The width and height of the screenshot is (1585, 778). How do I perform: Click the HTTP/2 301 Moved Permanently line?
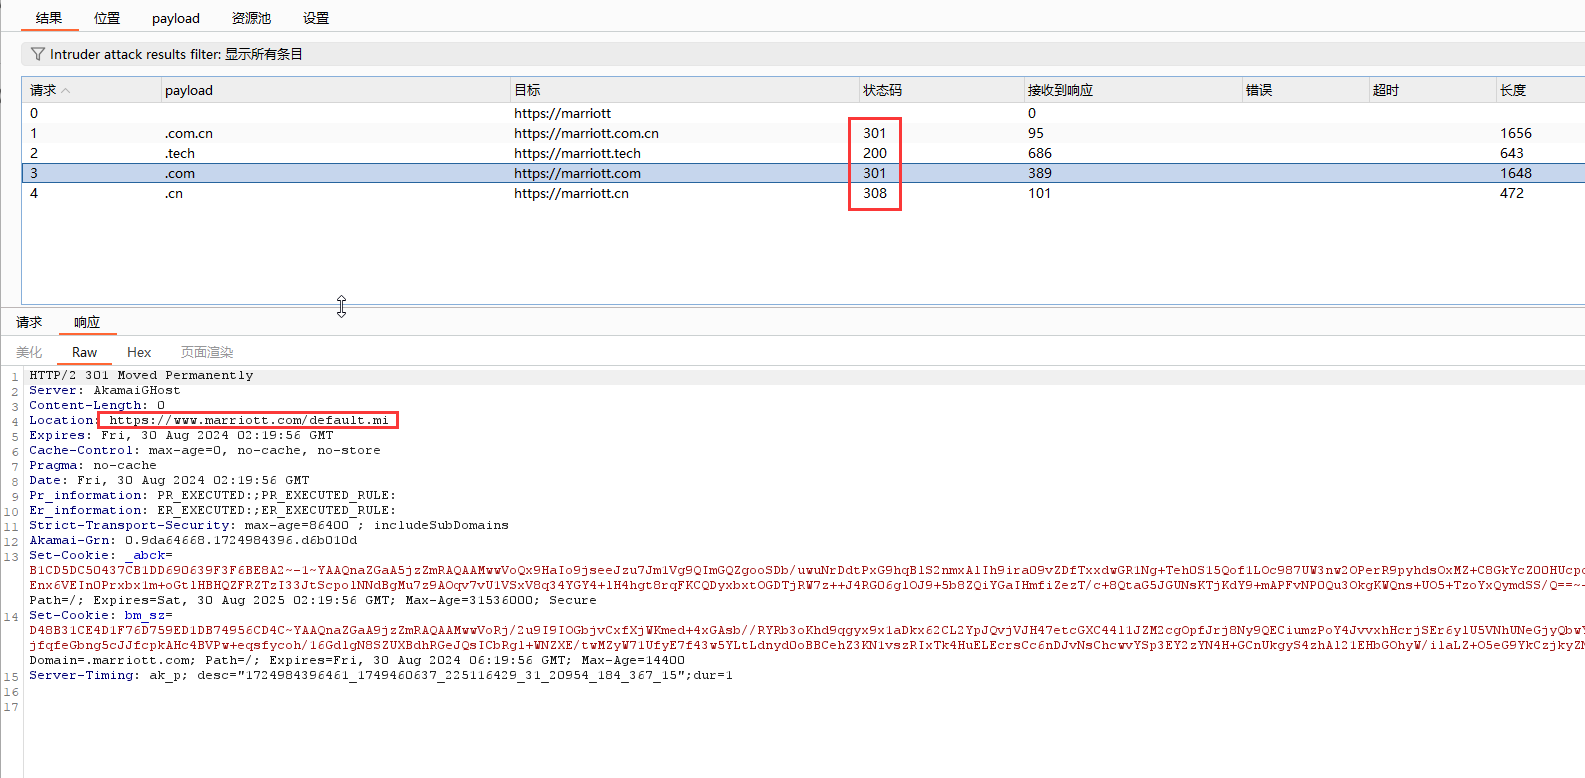coord(141,375)
